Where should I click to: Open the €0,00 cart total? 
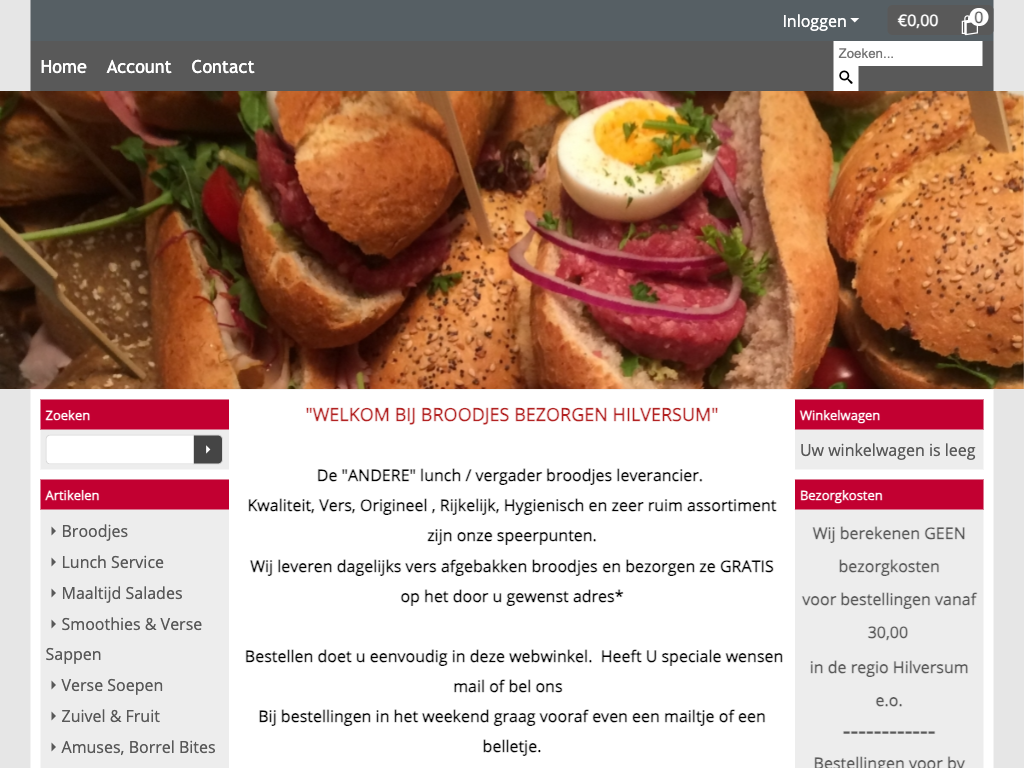pyautogui.click(x=918, y=21)
